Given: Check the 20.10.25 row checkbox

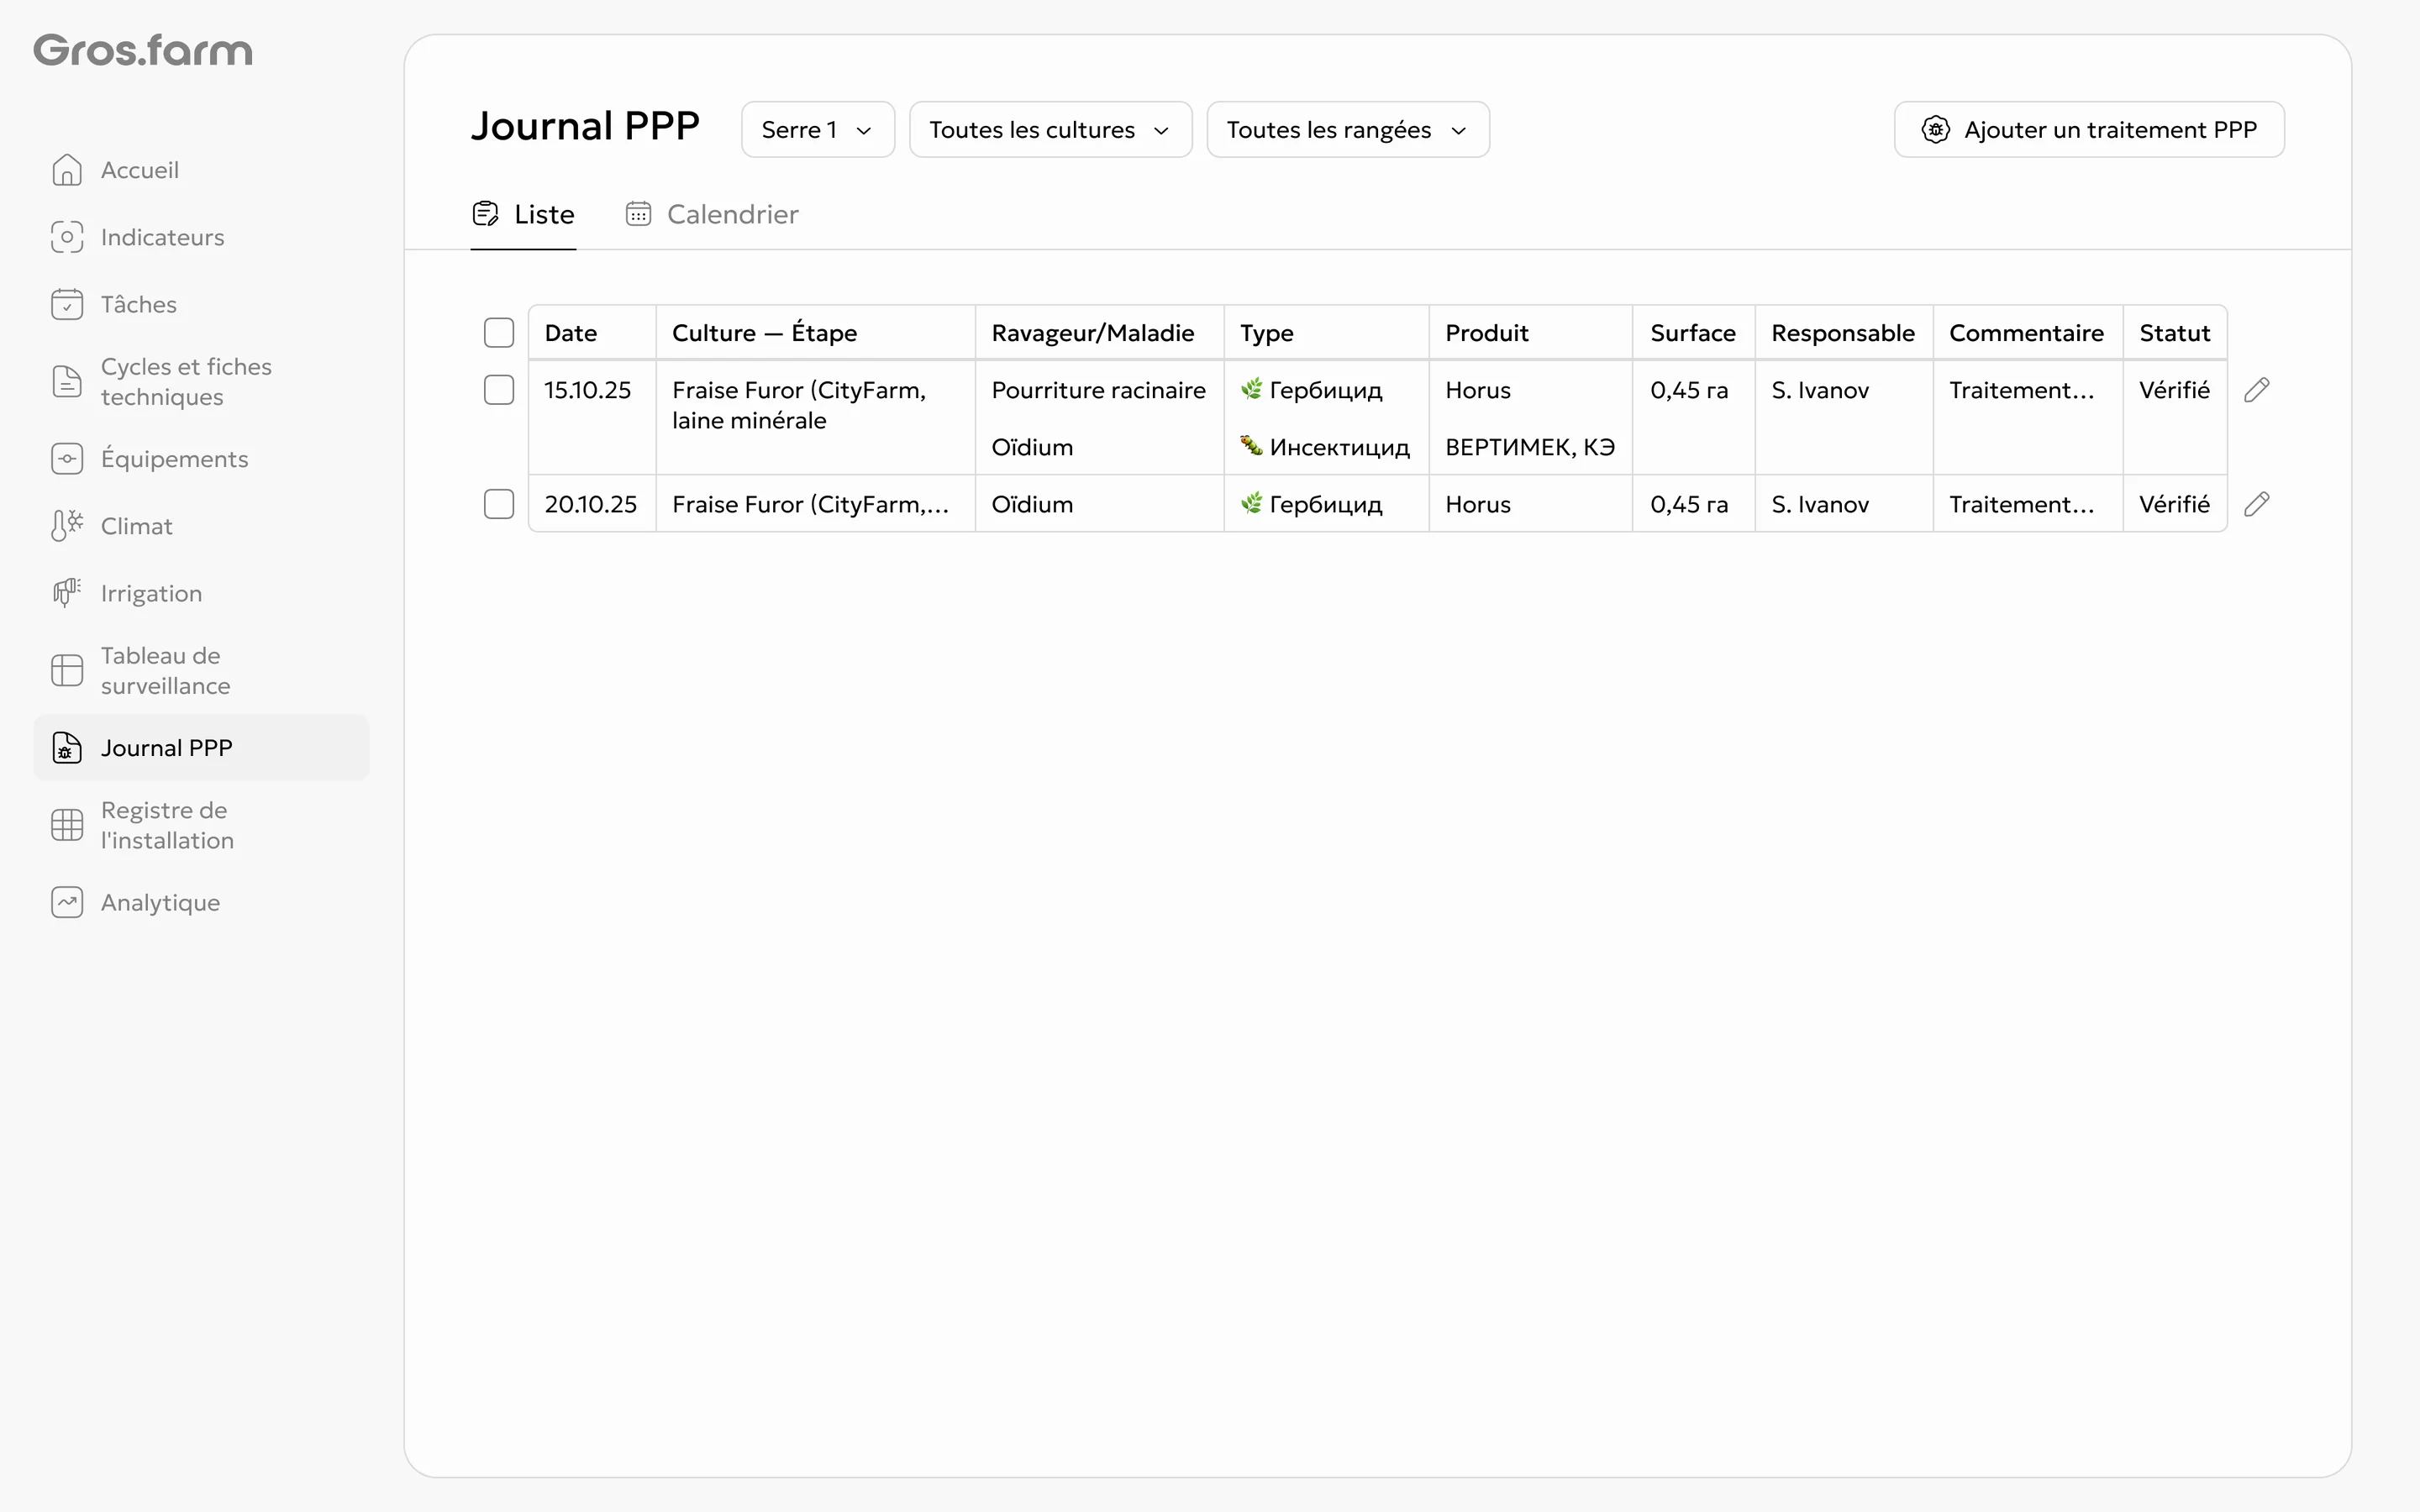Looking at the screenshot, I should pos(499,504).
